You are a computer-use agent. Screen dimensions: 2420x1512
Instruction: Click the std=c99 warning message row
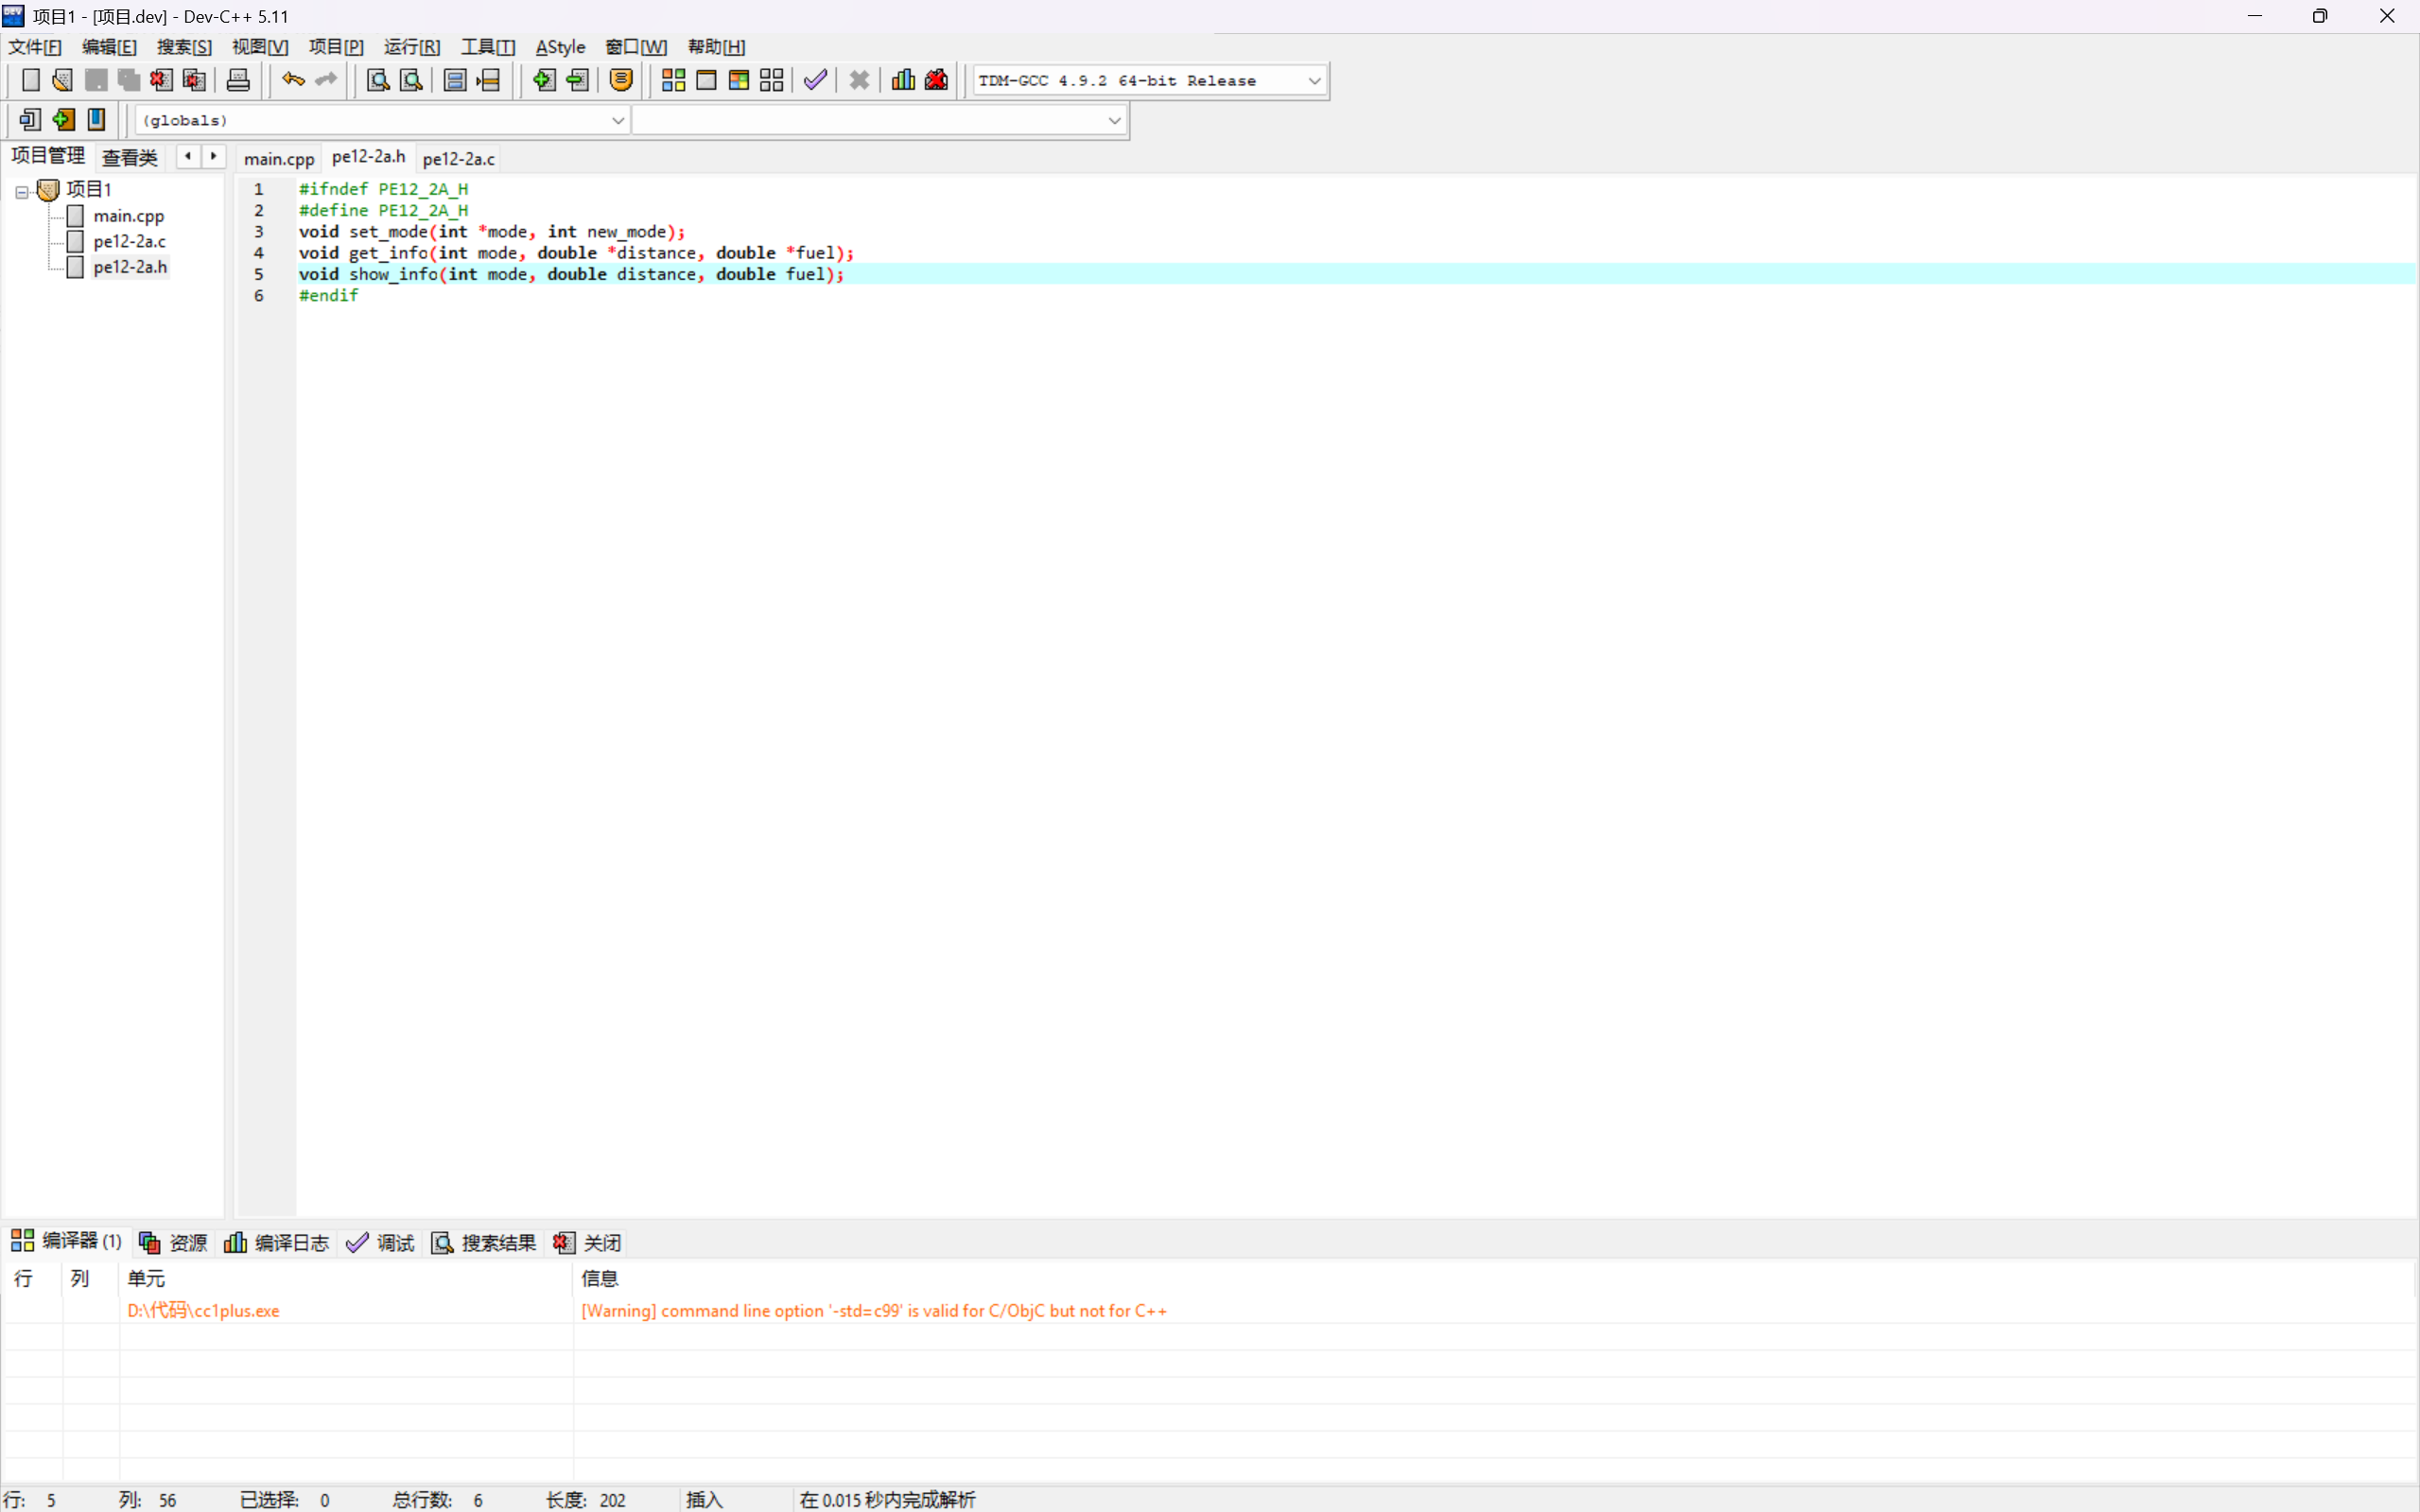point(873,1310)
